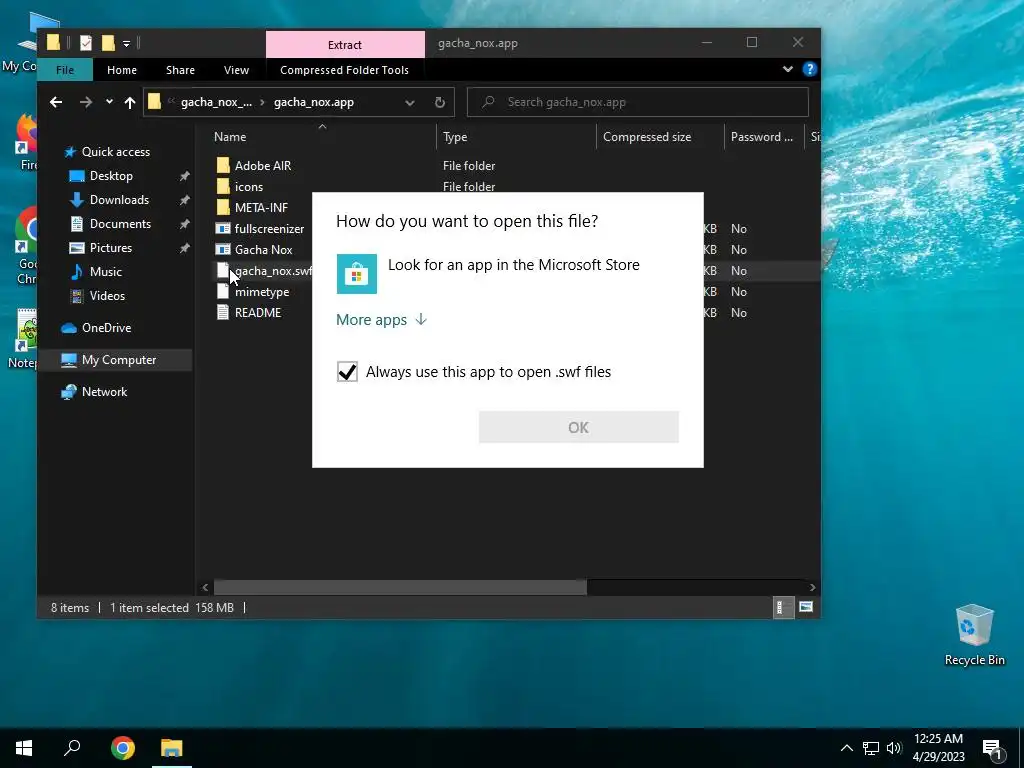Viewport: 1024px width, 768px height.
Task: Click the Forward navigation arrow
Action: (86, 102)
